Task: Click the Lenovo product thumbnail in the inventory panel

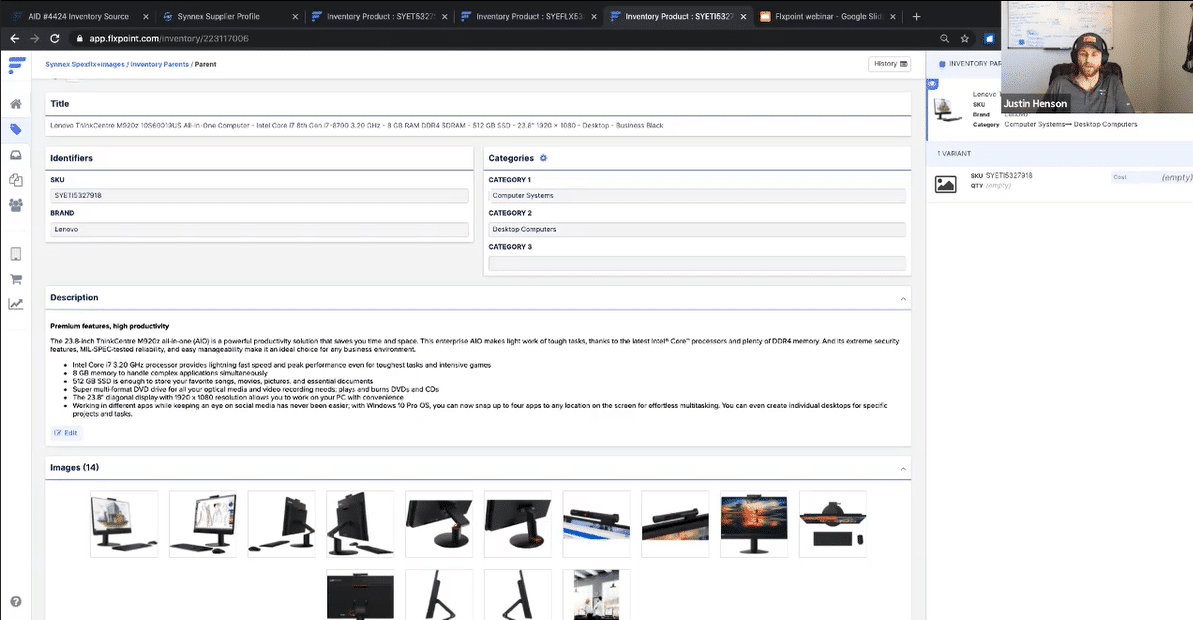Action: pyautogui.click(x=947, y=110)
